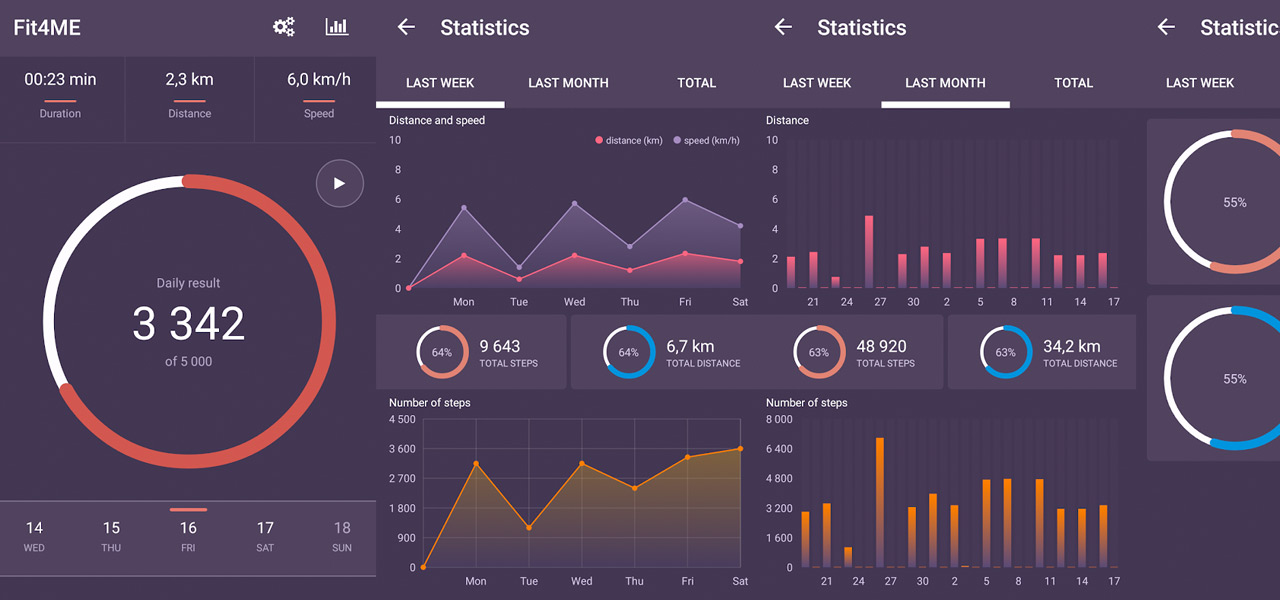Tap the tallest pink bar in Distance chart
The height and width of the screenshot is (600, 1280).
point(869,252)
